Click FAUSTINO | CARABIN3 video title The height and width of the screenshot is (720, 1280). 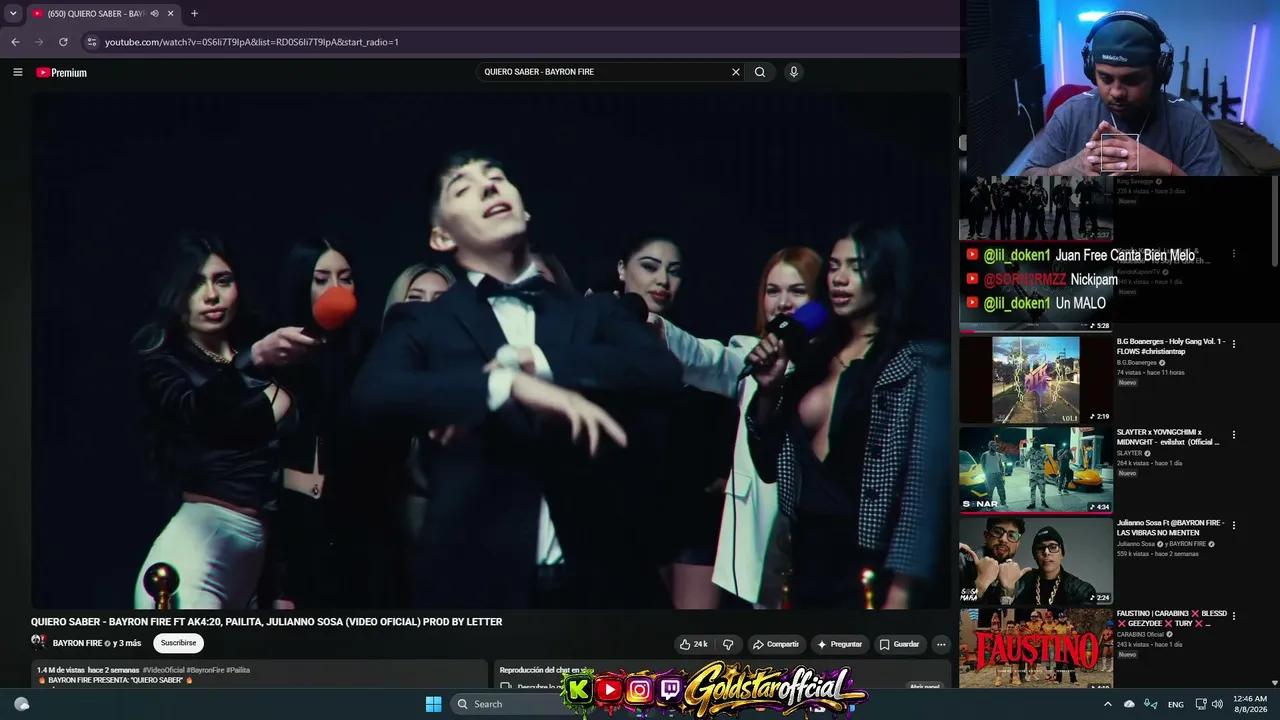pyautogui.click(x=1171, y=619)
